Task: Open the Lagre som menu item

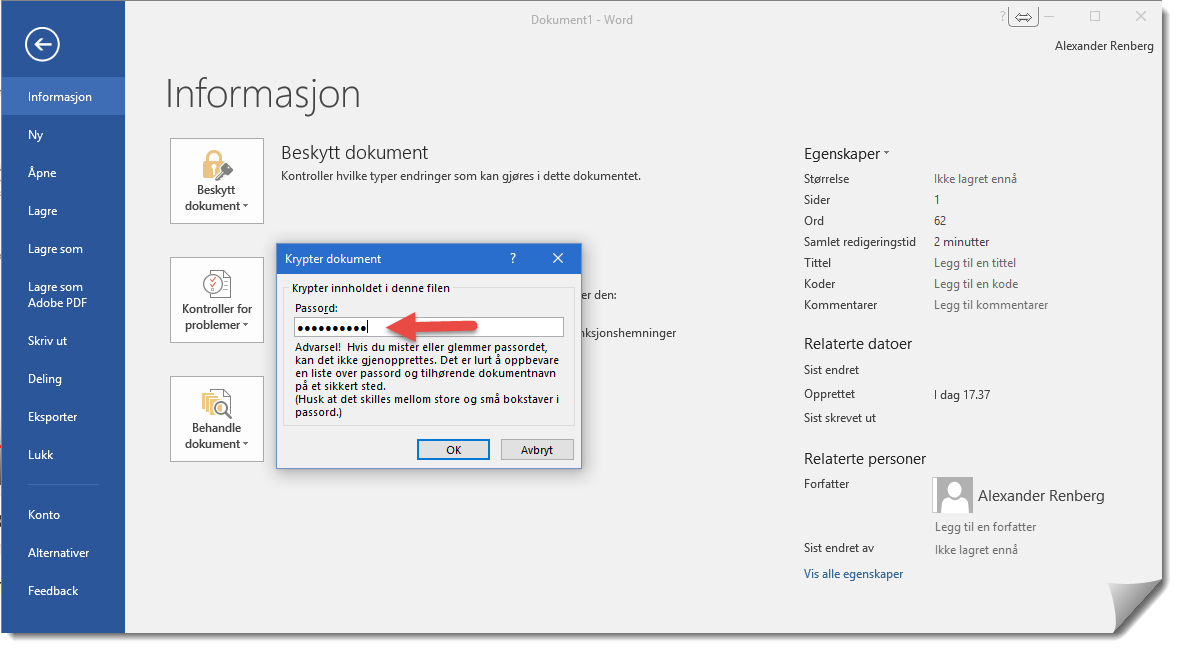Action: tap(55, 249)
